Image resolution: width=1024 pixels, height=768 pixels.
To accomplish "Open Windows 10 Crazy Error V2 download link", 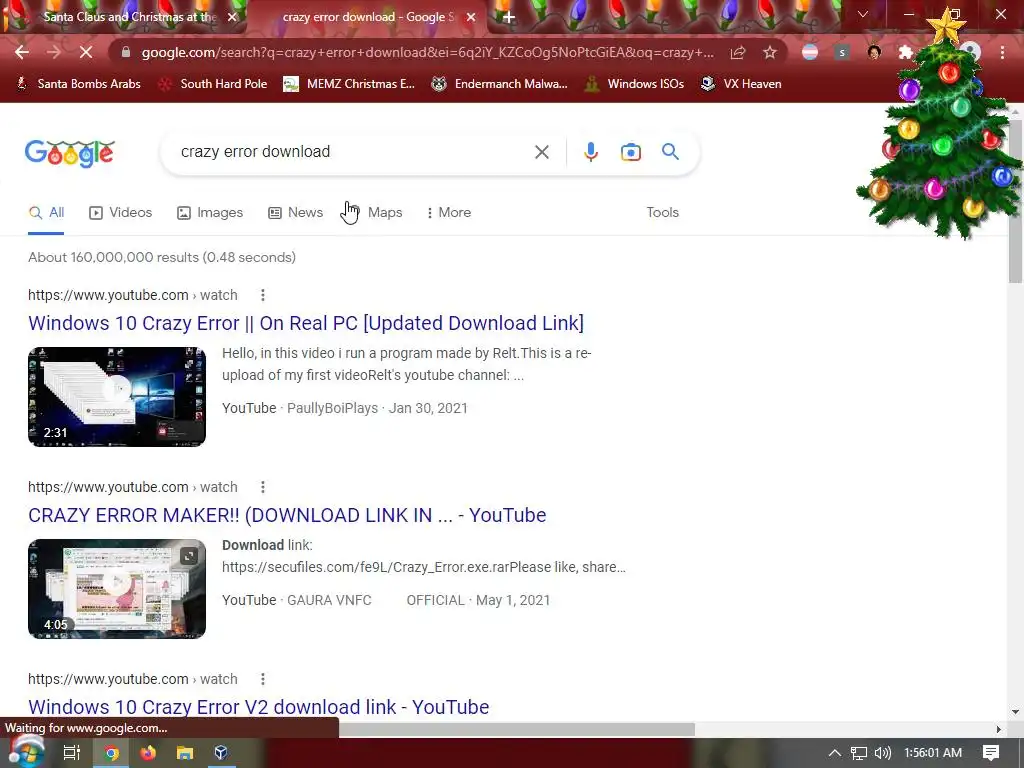I will [259, 707].
